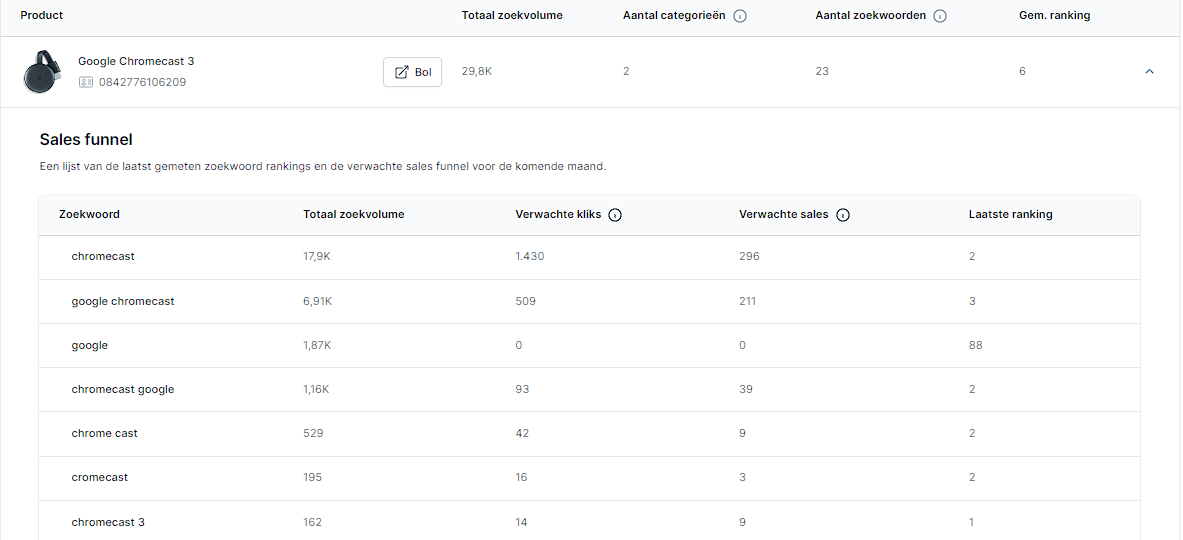The width and height of the screenshot is (1183, 540).
Task: Click the 529 search volume cell
Action: click(313, 434)
